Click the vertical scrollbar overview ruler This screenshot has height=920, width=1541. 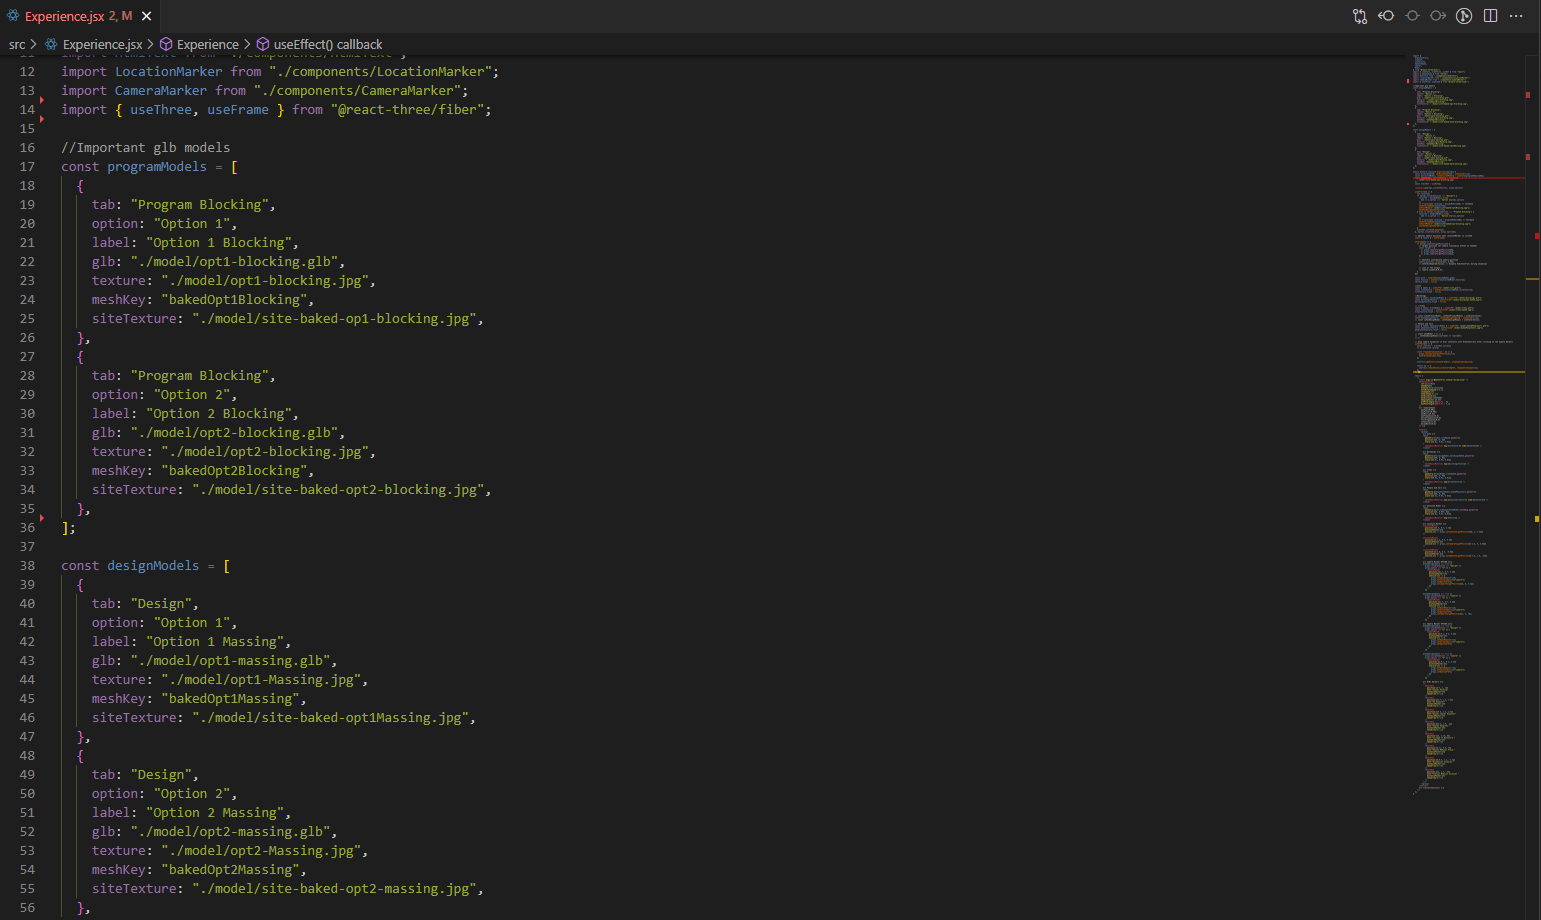1532,400
